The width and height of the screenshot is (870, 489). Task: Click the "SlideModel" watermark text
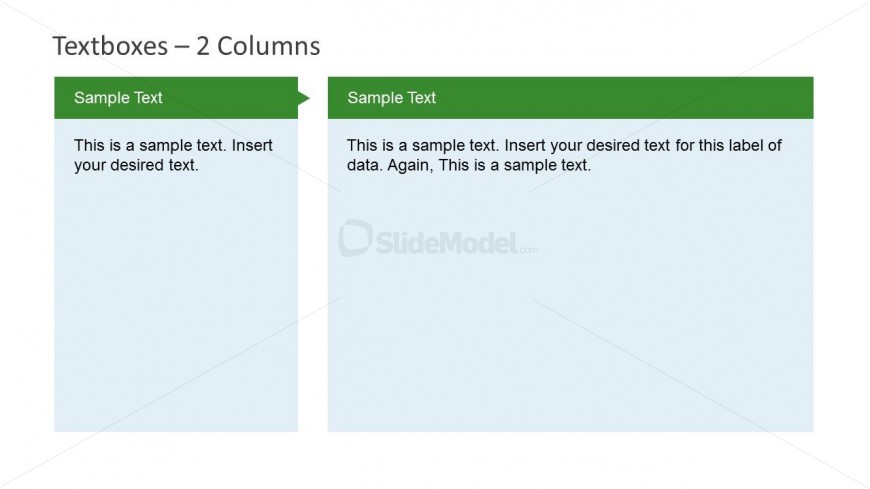(x=446, y=242)
